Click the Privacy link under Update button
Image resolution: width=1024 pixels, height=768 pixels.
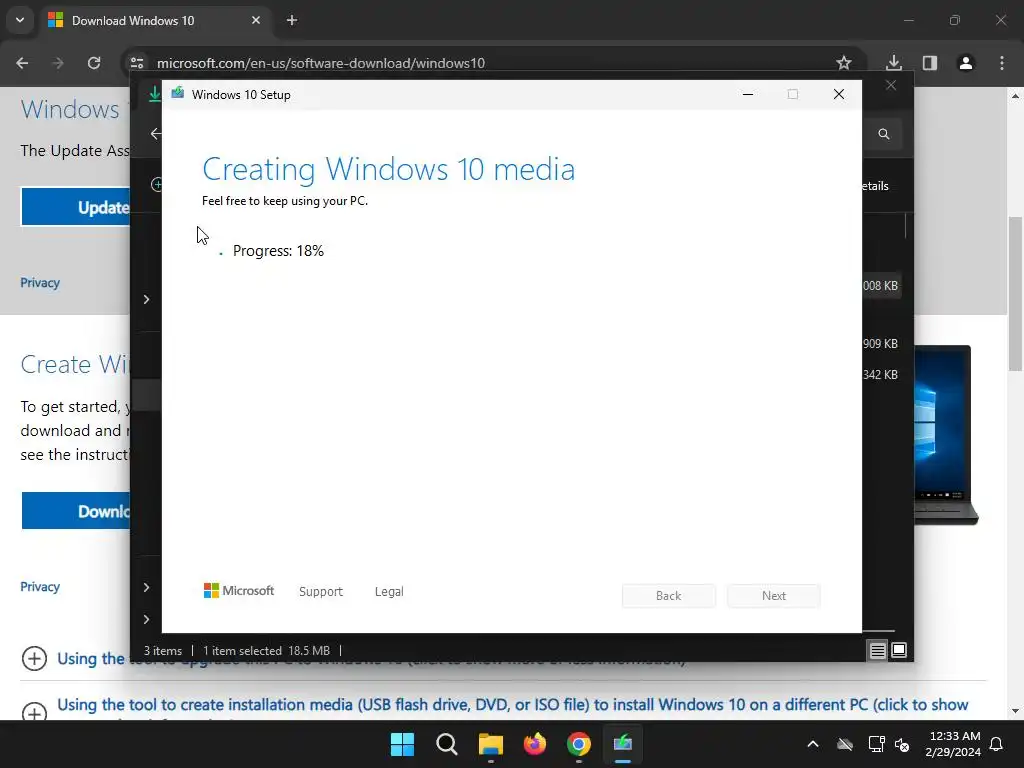pyautogui.click(x=40, y=283)
